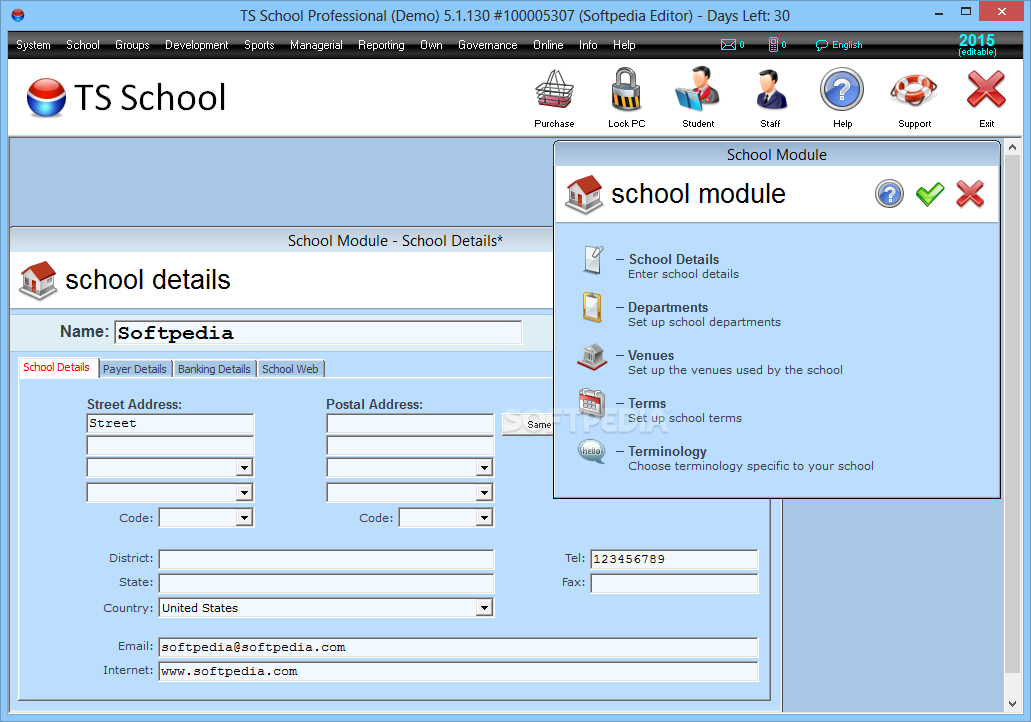1031x722 pixels.
Task: Click the School Details notepad icon
Action: coord(593,260)
